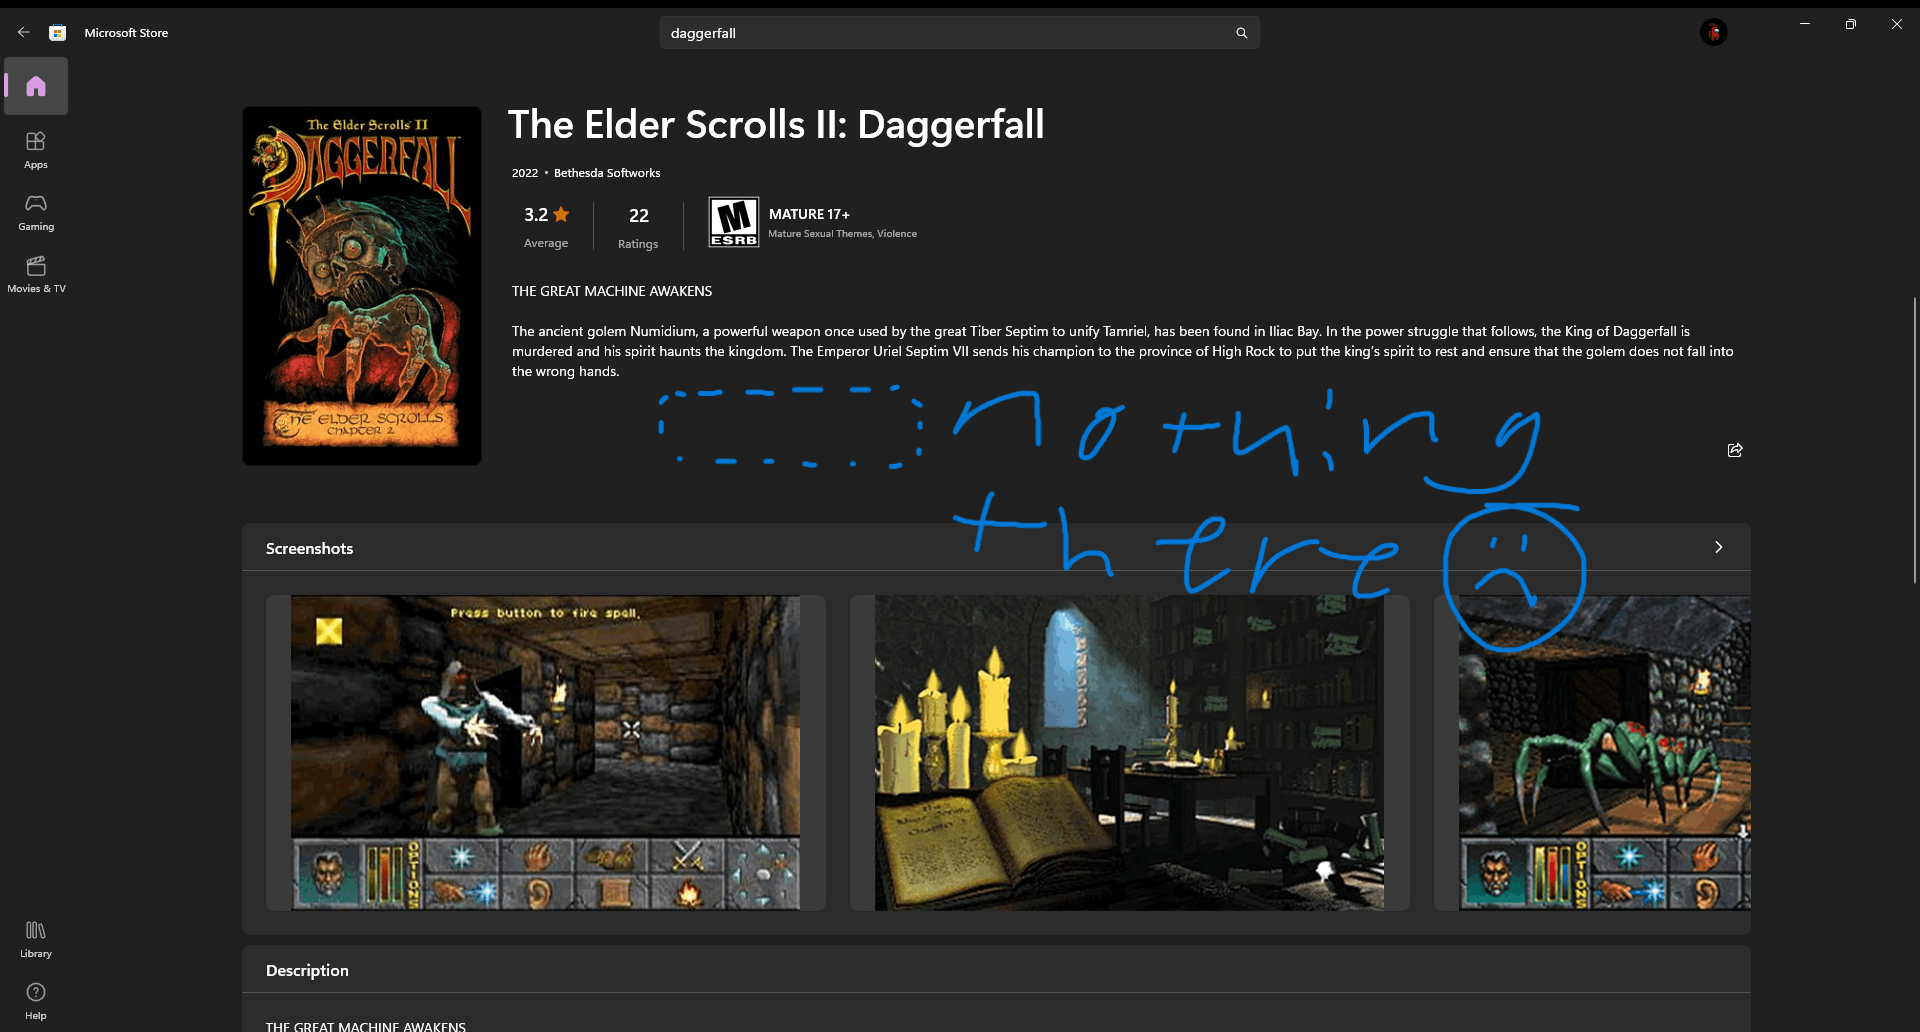The image size is (1920, 1032).
Task: Click THE GREAT MACHINE AWAKENS headline under the ratings
Action: pyautogui.click(x=612, y=291)
